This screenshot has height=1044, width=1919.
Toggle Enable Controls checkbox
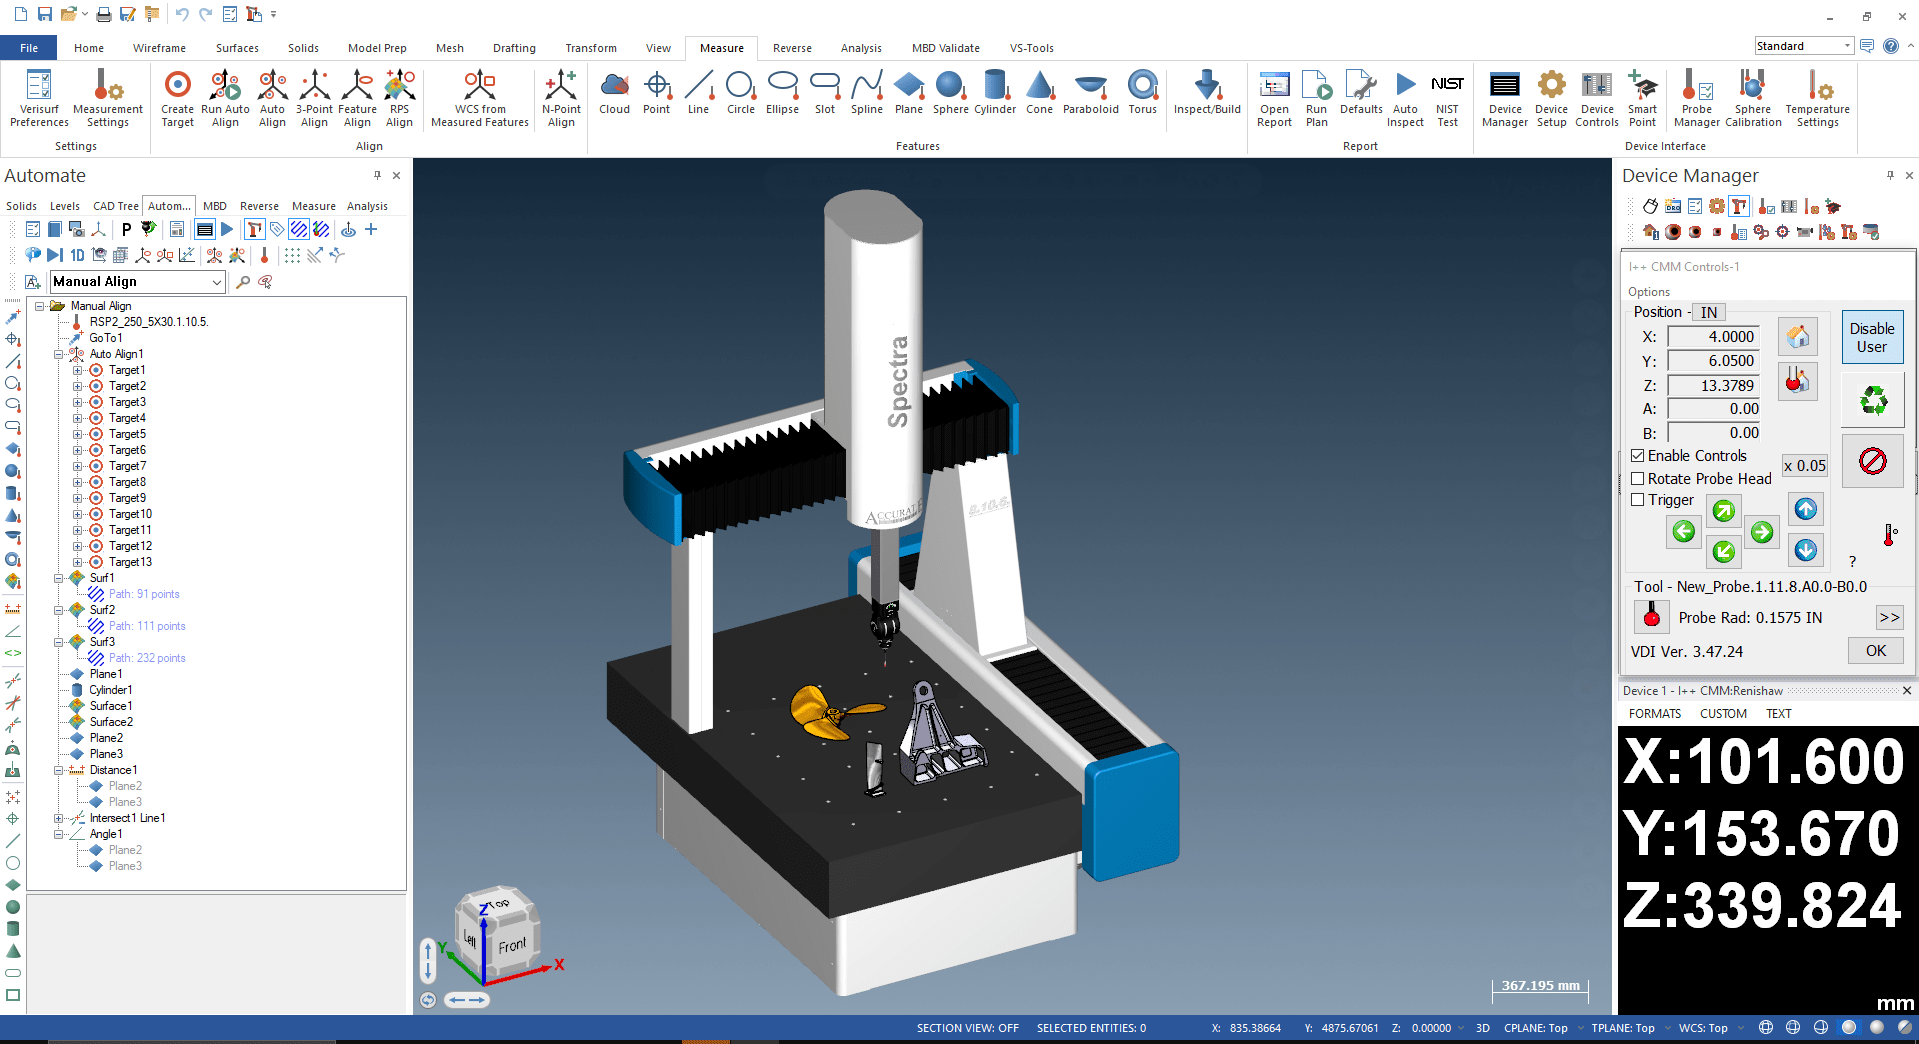[1638, 456]
